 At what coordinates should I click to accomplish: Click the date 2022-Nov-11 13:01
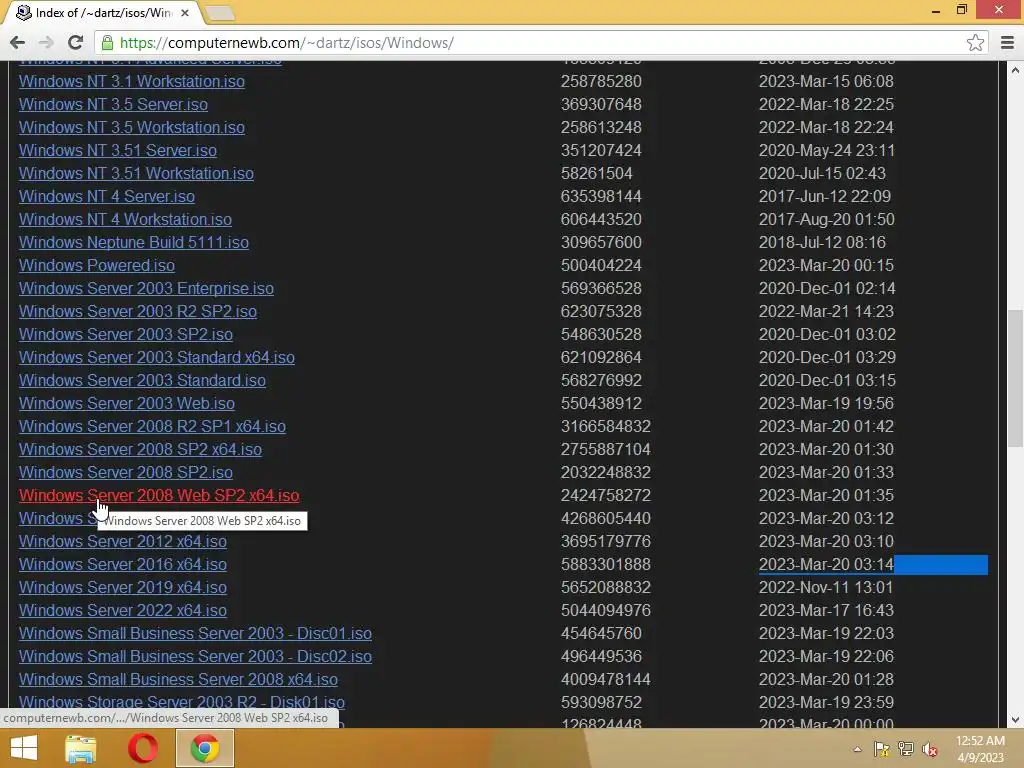pyautogui.click(x=825, y=587)
